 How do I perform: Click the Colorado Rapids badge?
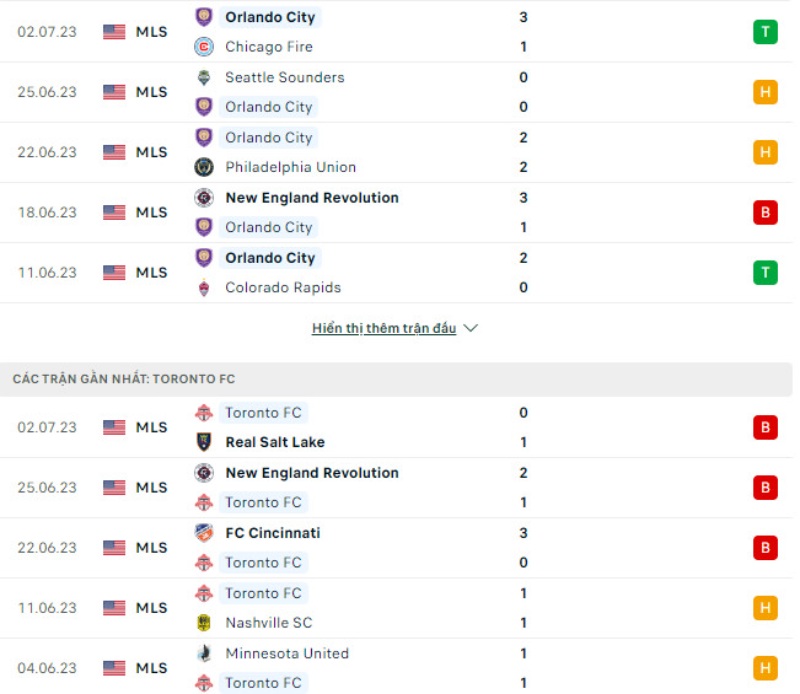[202, 288]
